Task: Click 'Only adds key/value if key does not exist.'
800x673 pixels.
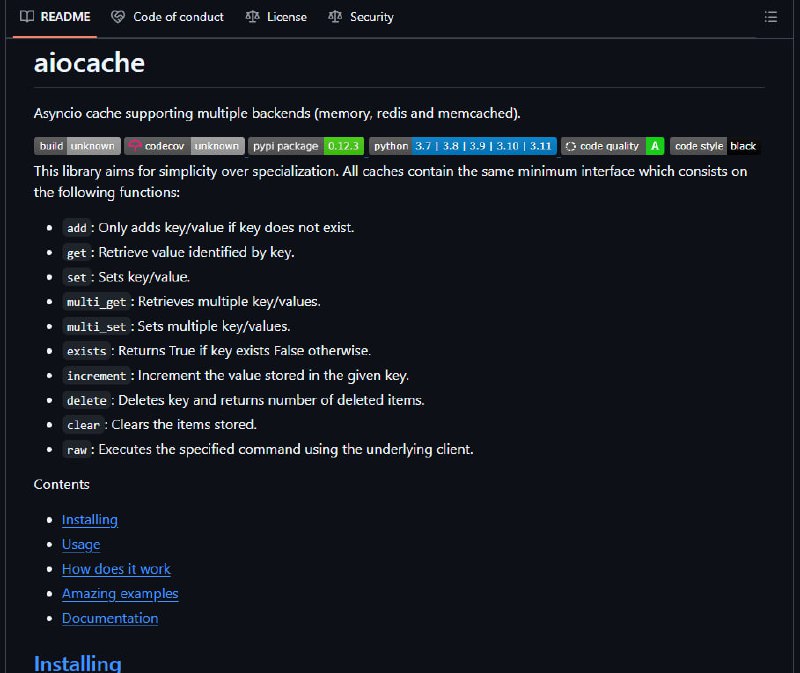Action: coord(226,228)
